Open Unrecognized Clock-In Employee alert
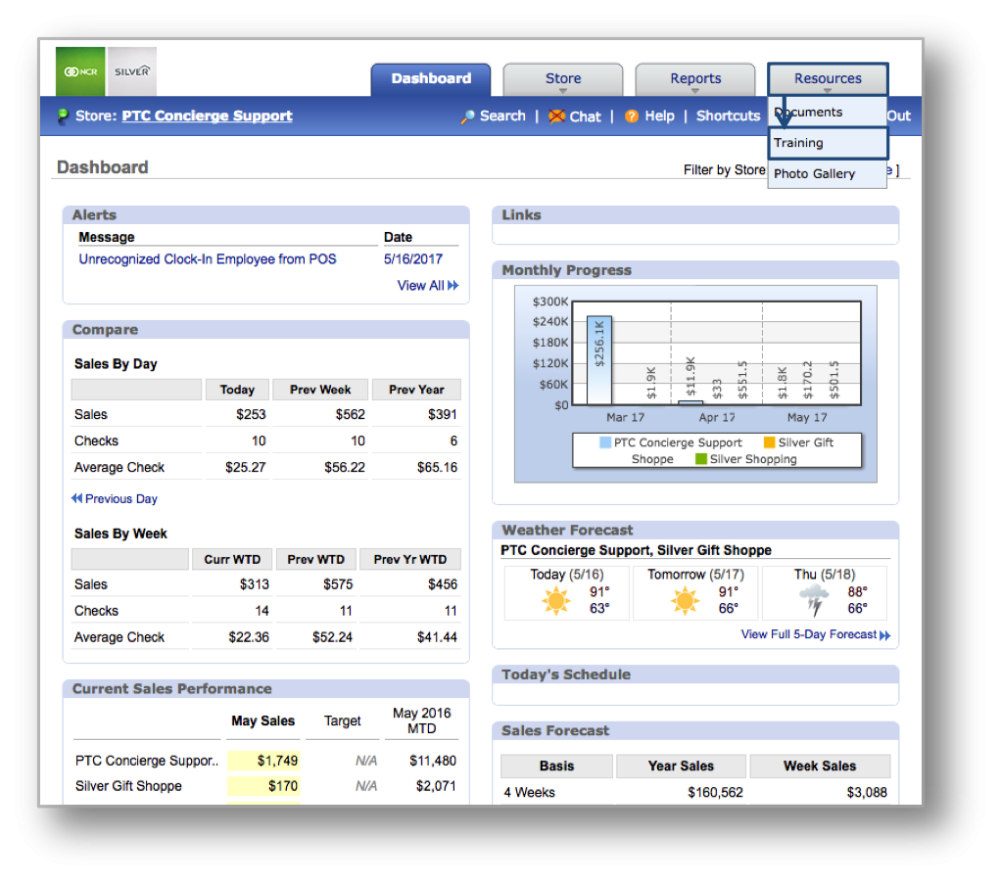The image size is (1000, 882). [x=207, y=259]
